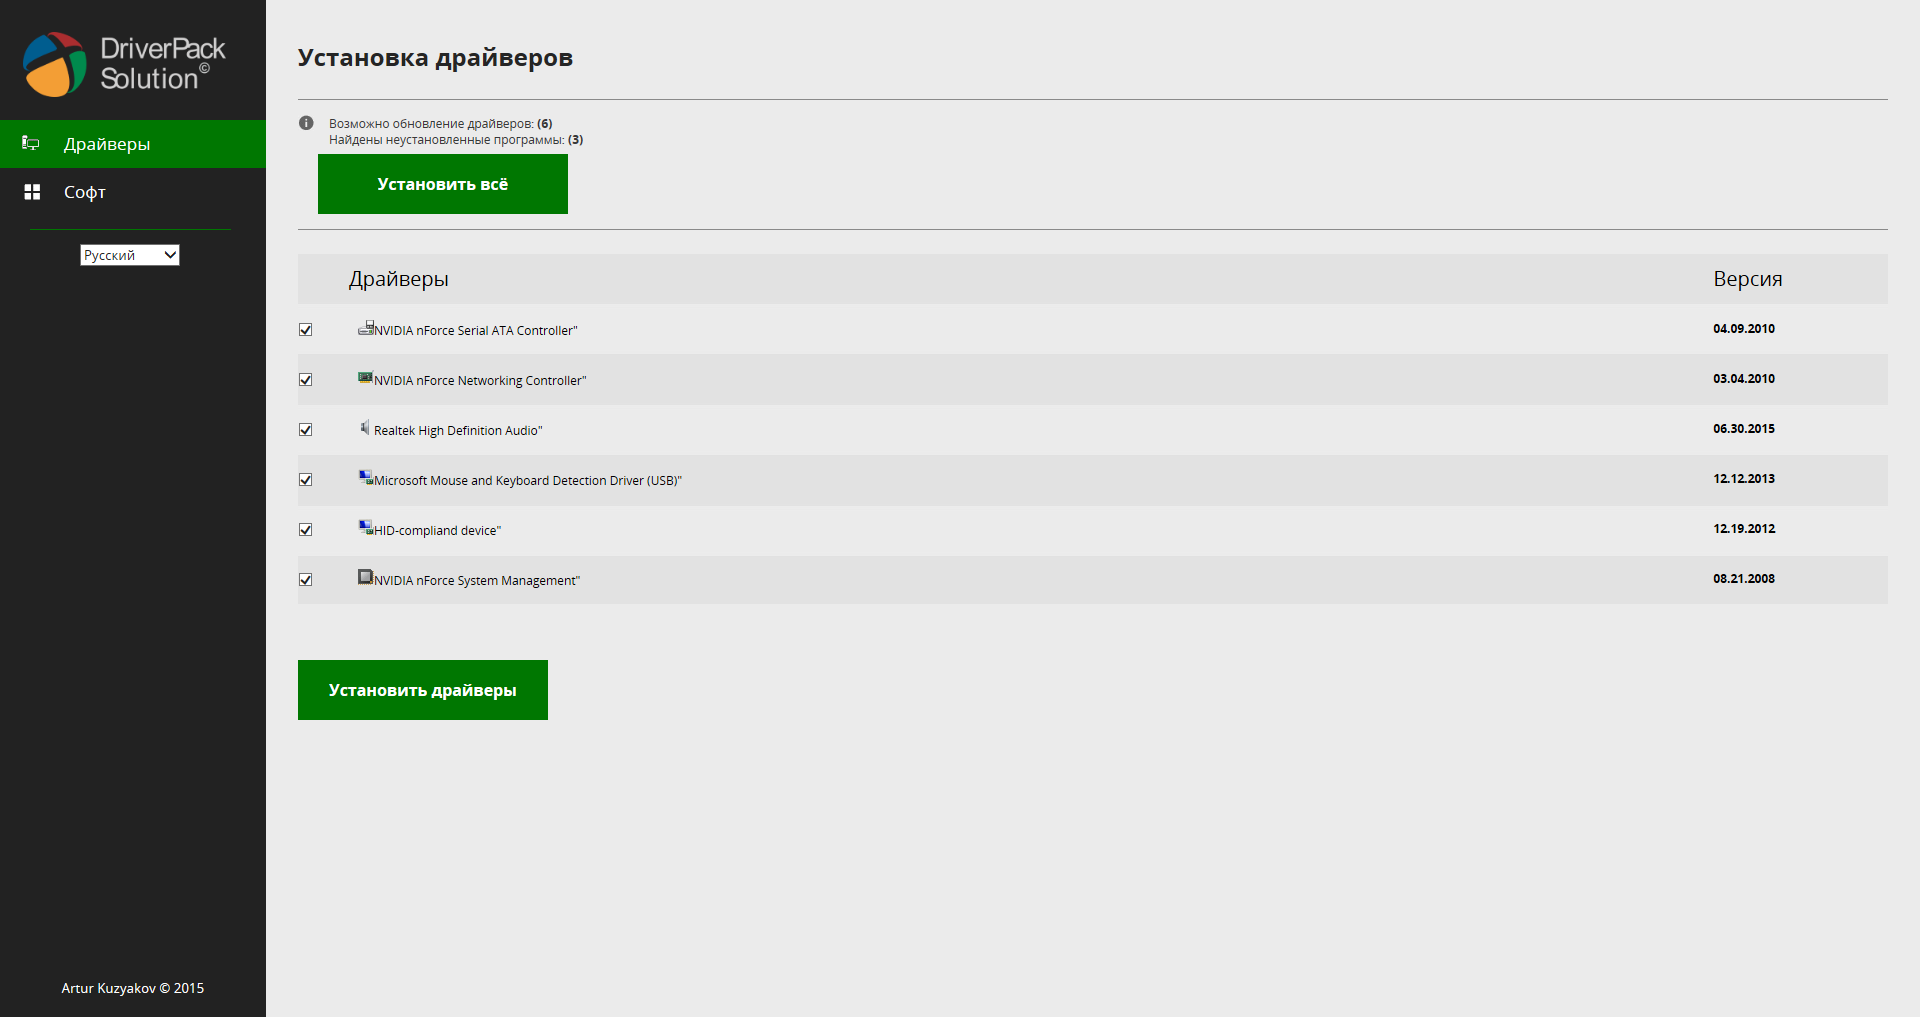Viewport: 1920px width, 1017px height.
Task: Click the Artur Kuzyakov © 2015 footer
Action: click(133, 988)
